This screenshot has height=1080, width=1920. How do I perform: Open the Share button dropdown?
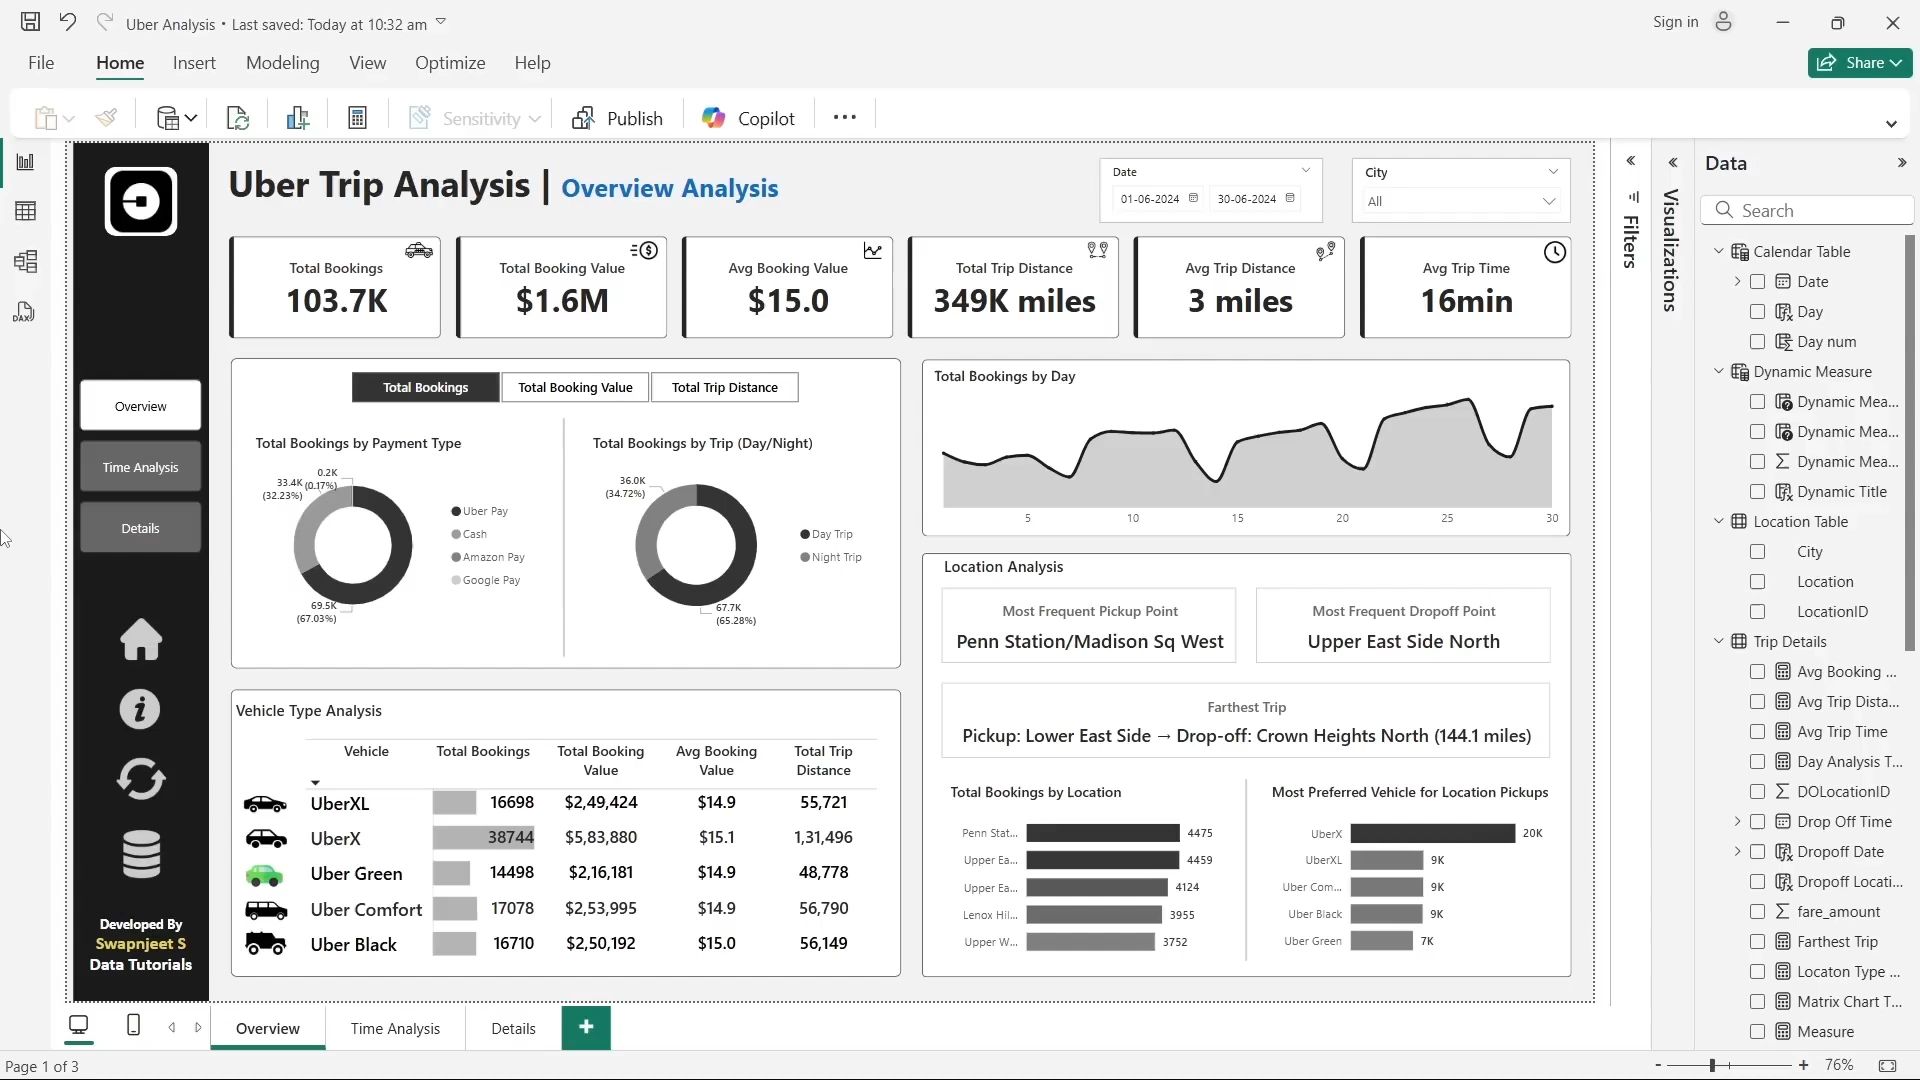(1860, 62)
